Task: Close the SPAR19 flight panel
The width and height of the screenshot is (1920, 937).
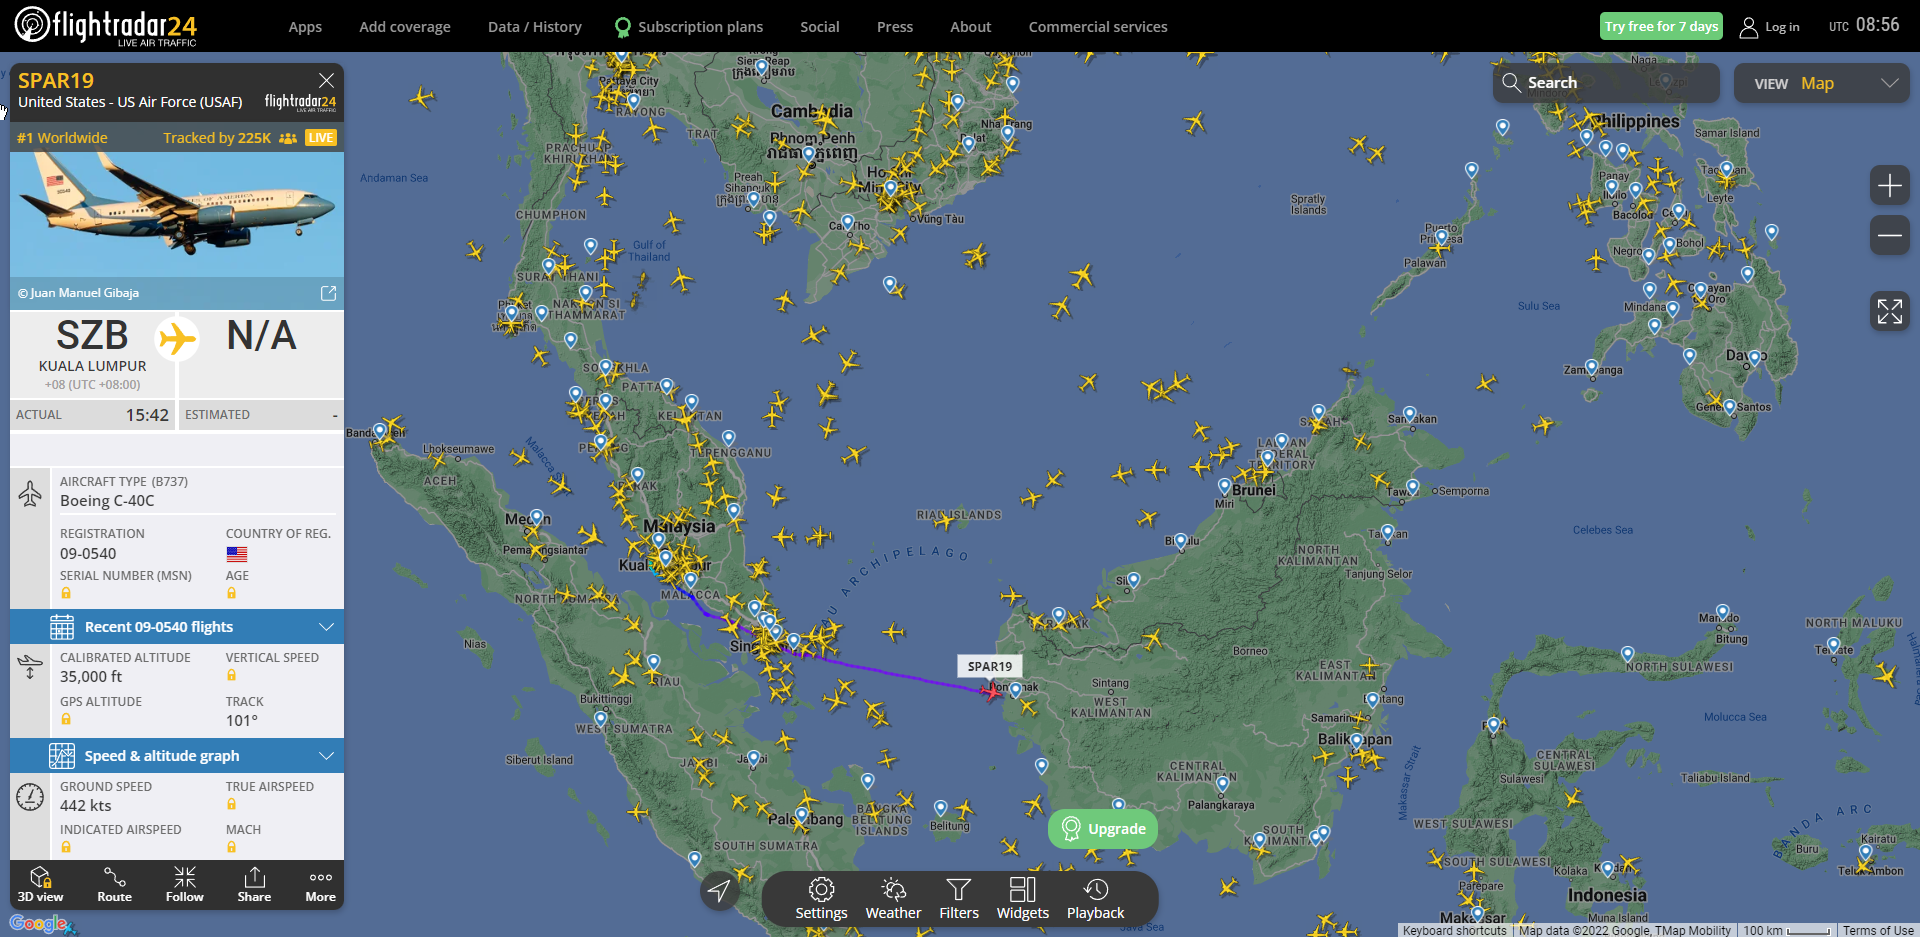Action: (x=326, y=80)
